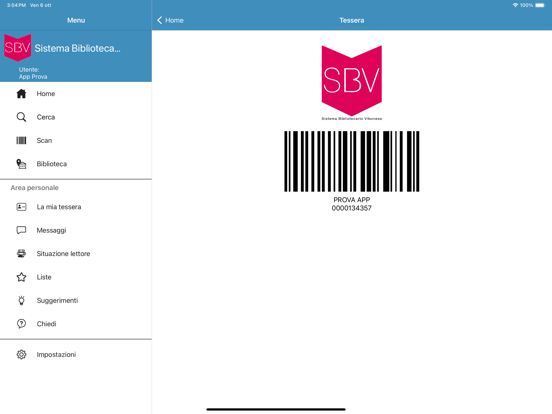Screen dimensions: 552x414
Task: Click the Situazione lettore icon
Action: pos(21,253)
